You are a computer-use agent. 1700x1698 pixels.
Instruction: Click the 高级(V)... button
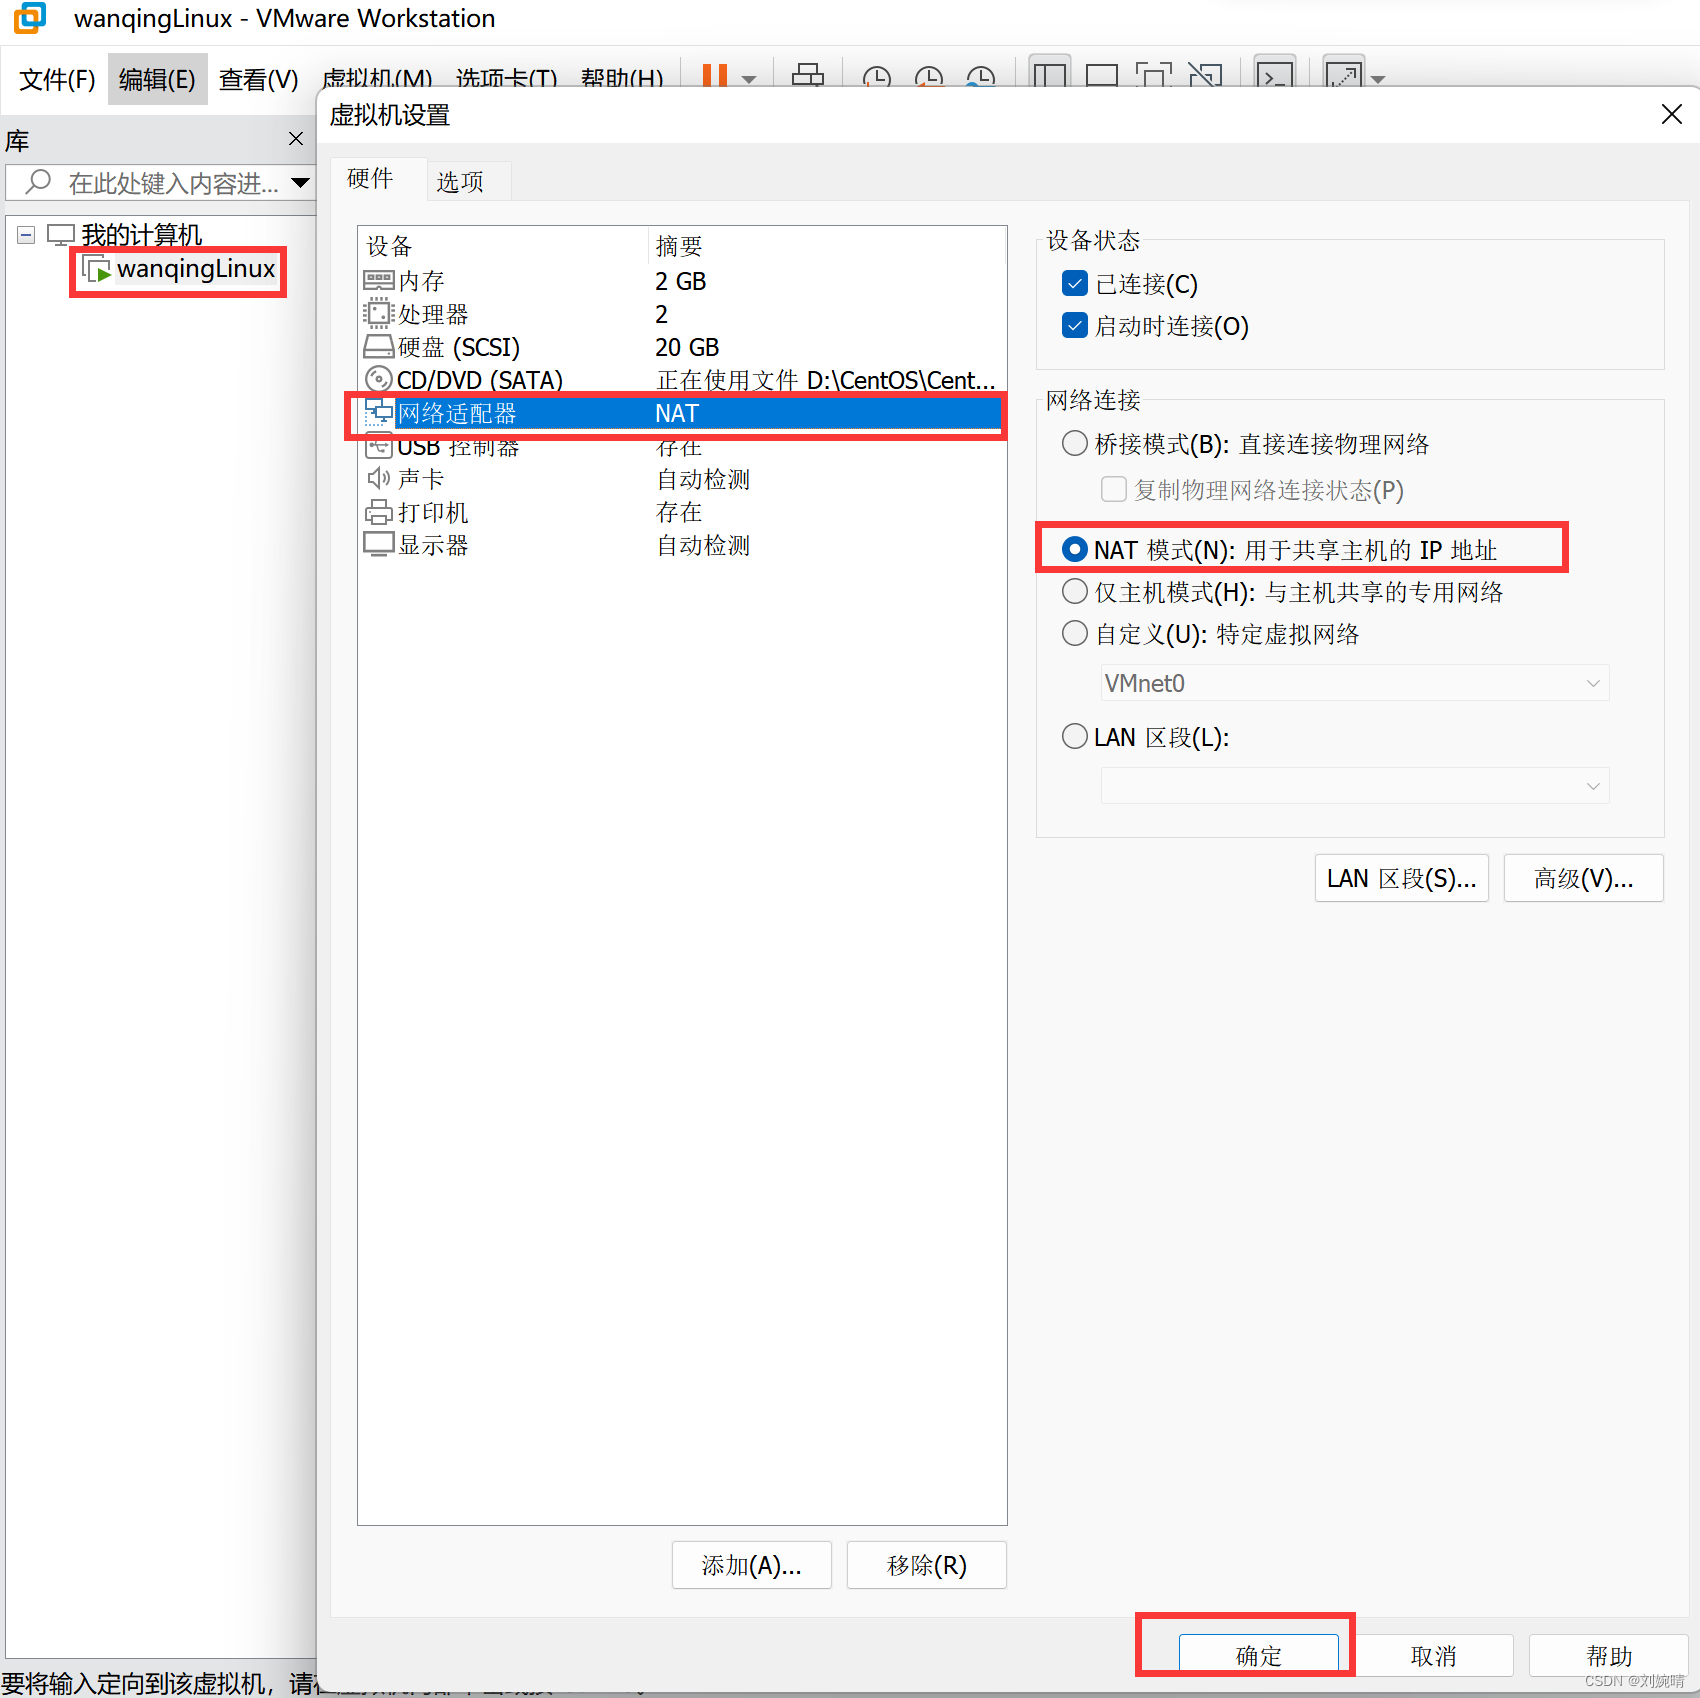pyautogui.click(x=1583, y=878)
